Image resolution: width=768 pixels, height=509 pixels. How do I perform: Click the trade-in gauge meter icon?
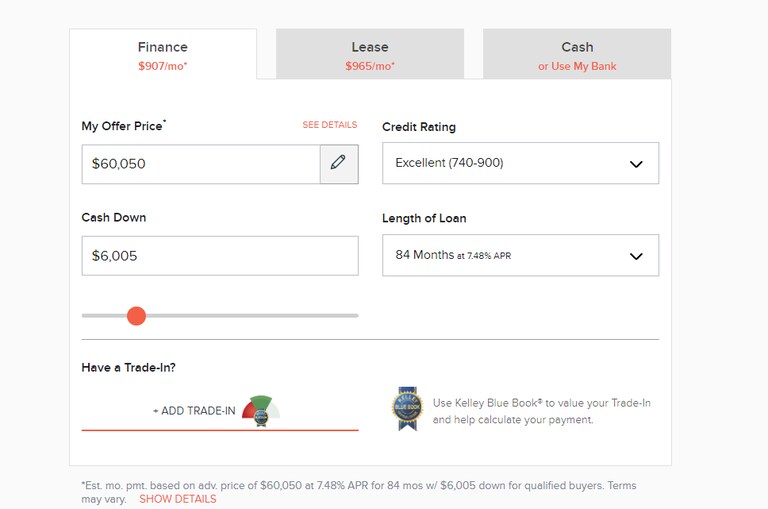(261, 410)
